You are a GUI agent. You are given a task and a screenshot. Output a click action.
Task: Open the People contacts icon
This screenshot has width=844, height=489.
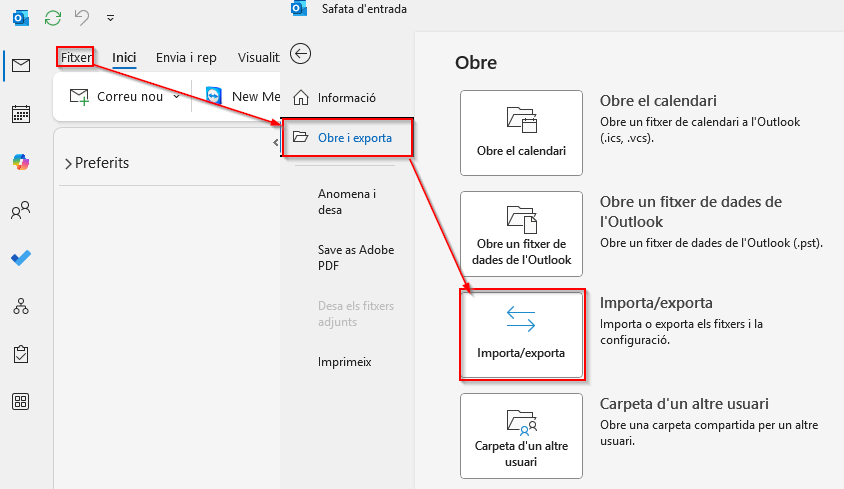(20, 210)
